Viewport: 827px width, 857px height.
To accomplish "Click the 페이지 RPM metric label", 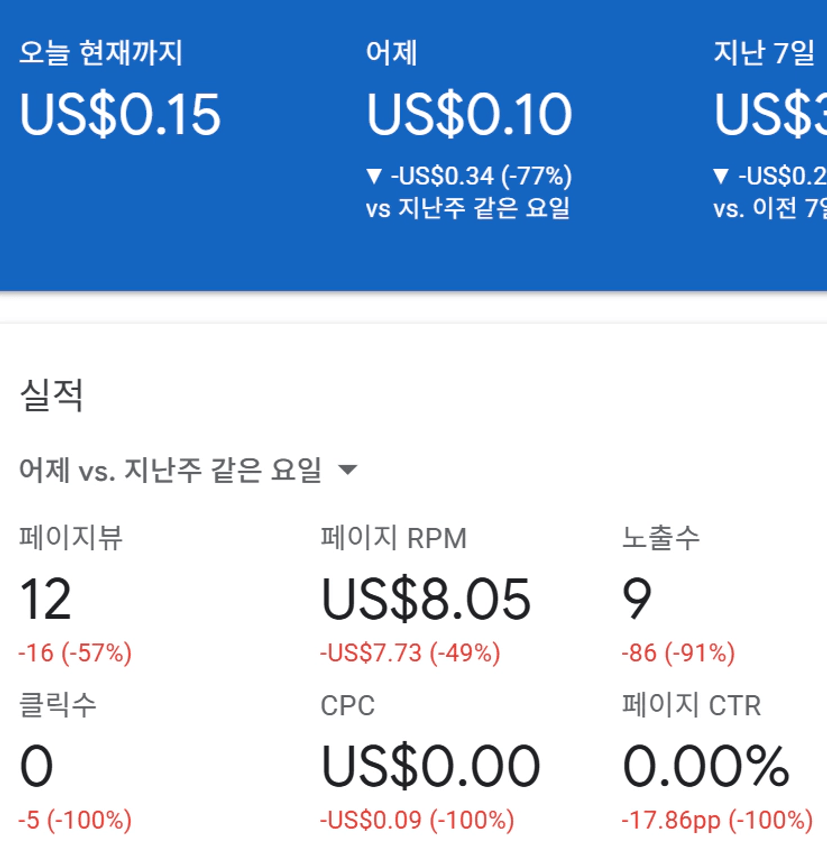I will click(x=393, y=539).
